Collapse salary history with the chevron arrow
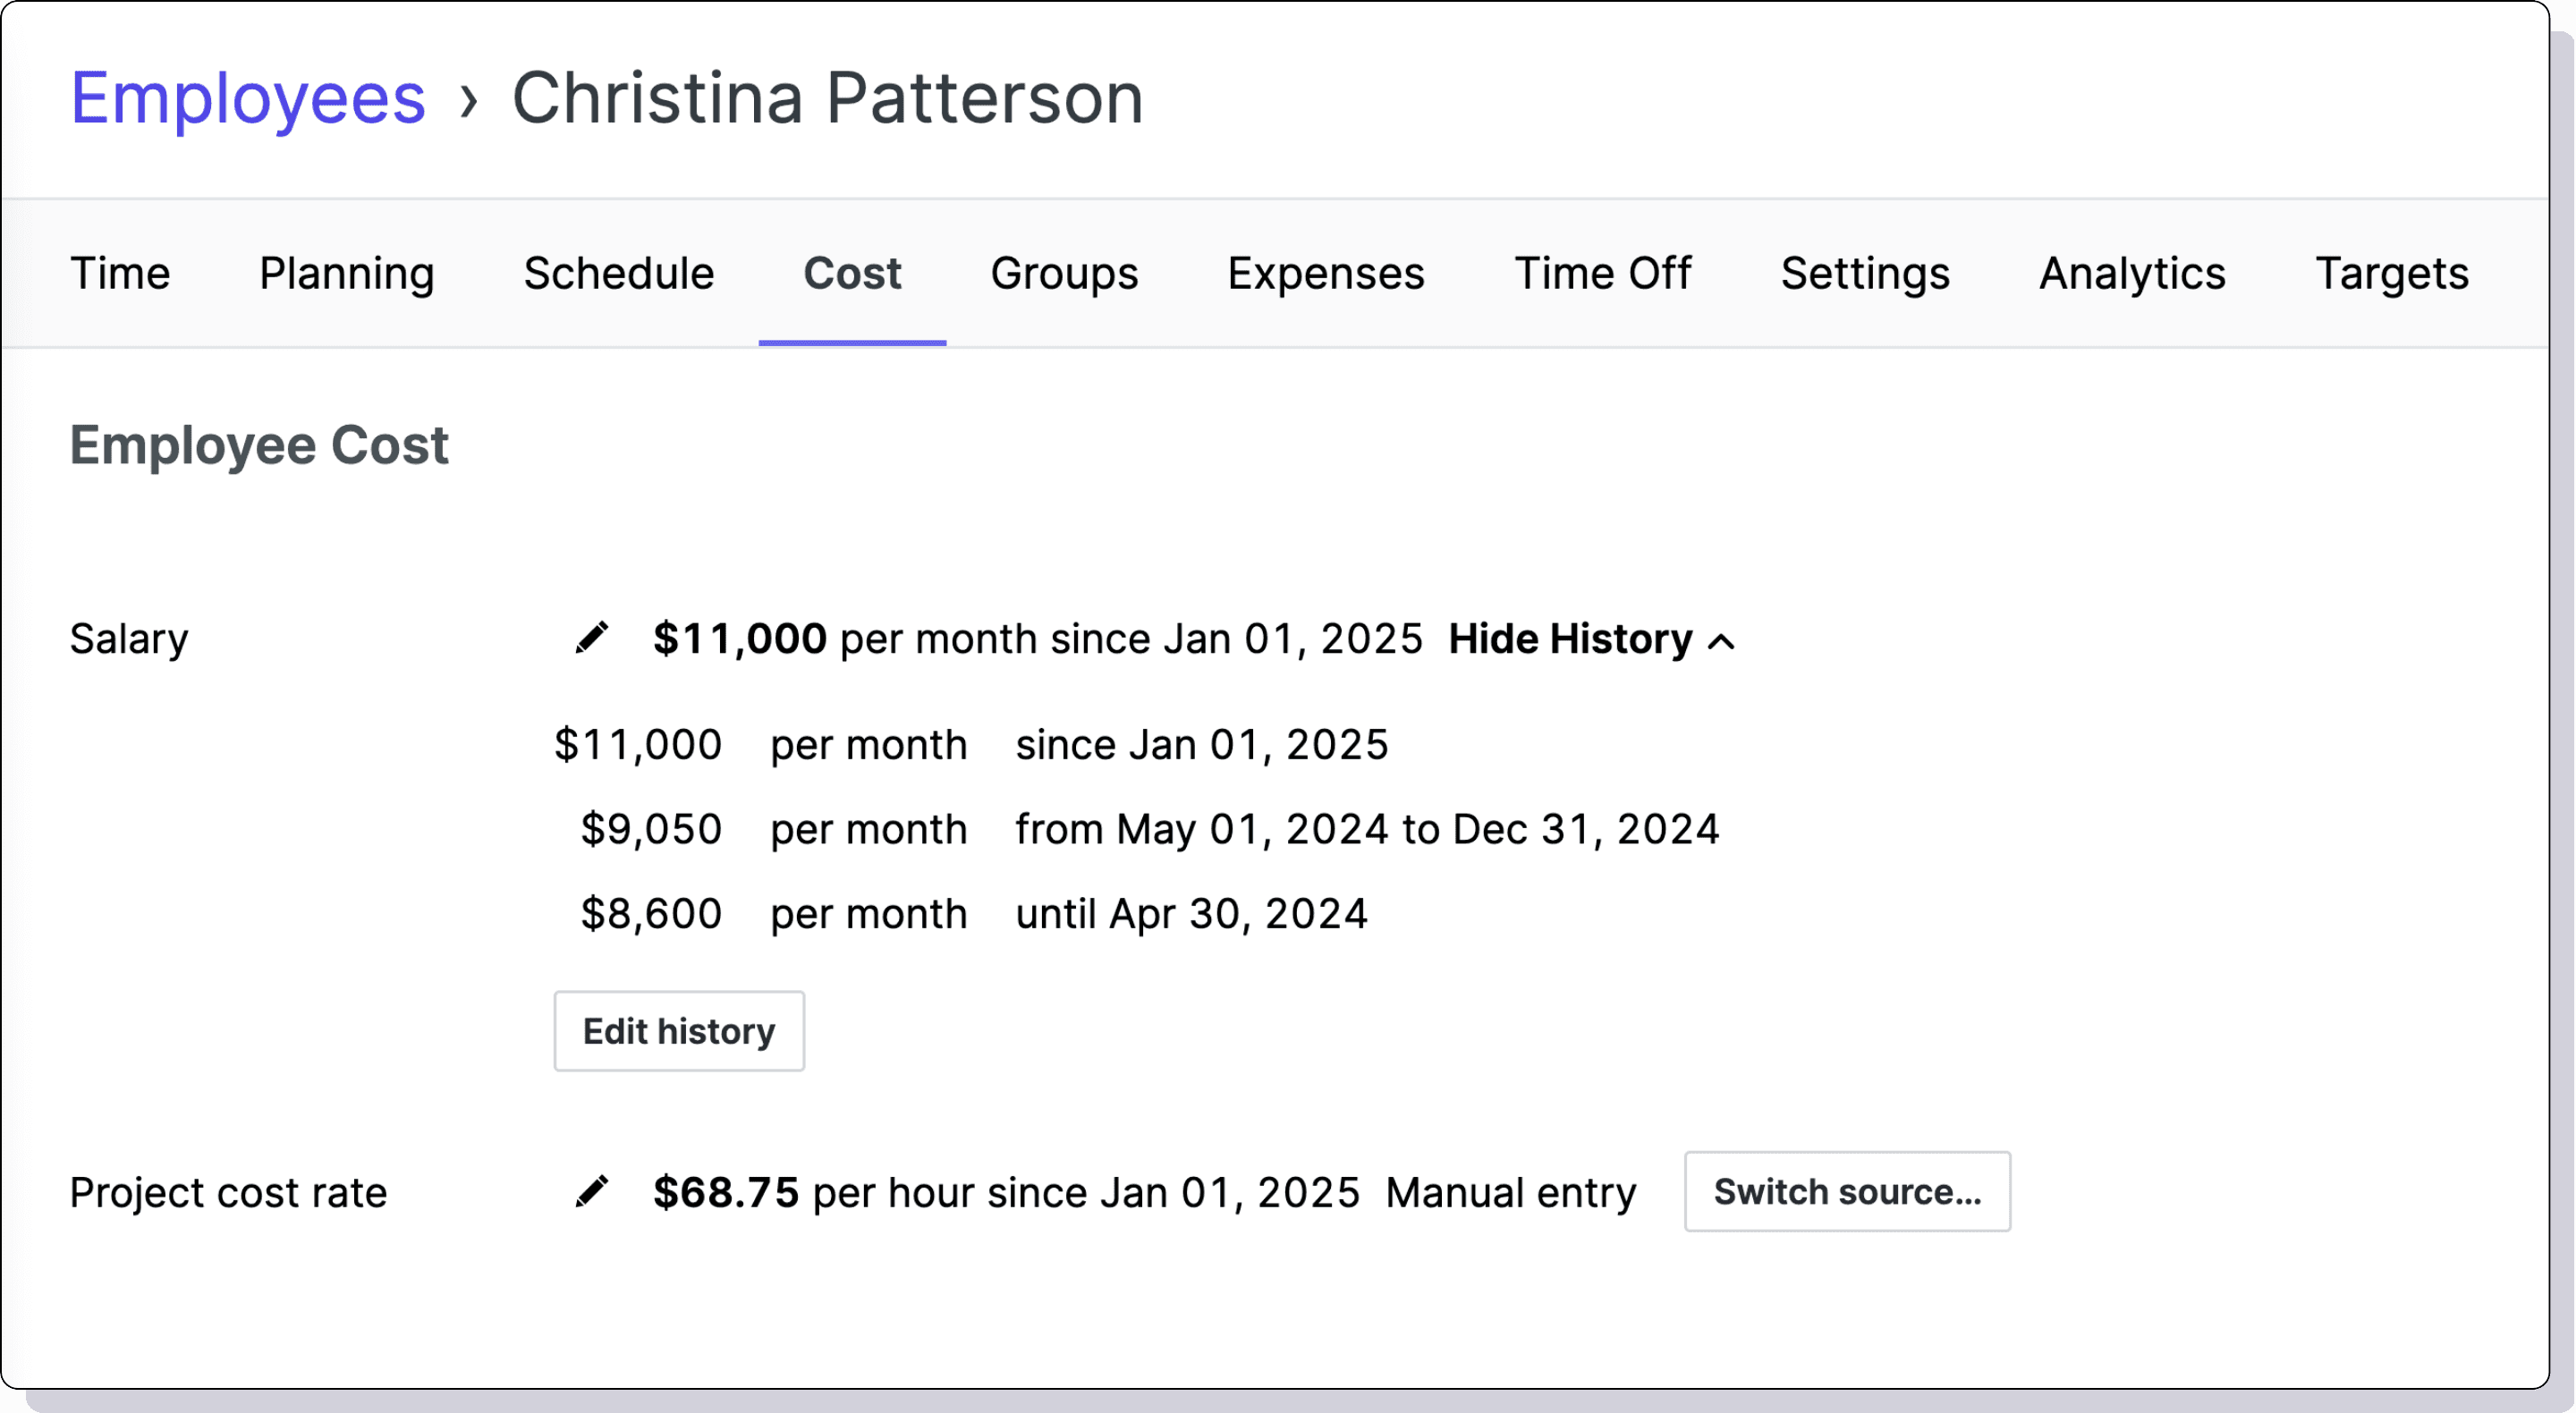The height and width of the screenshot is (1413, 2576). [x=1721, y=641]
